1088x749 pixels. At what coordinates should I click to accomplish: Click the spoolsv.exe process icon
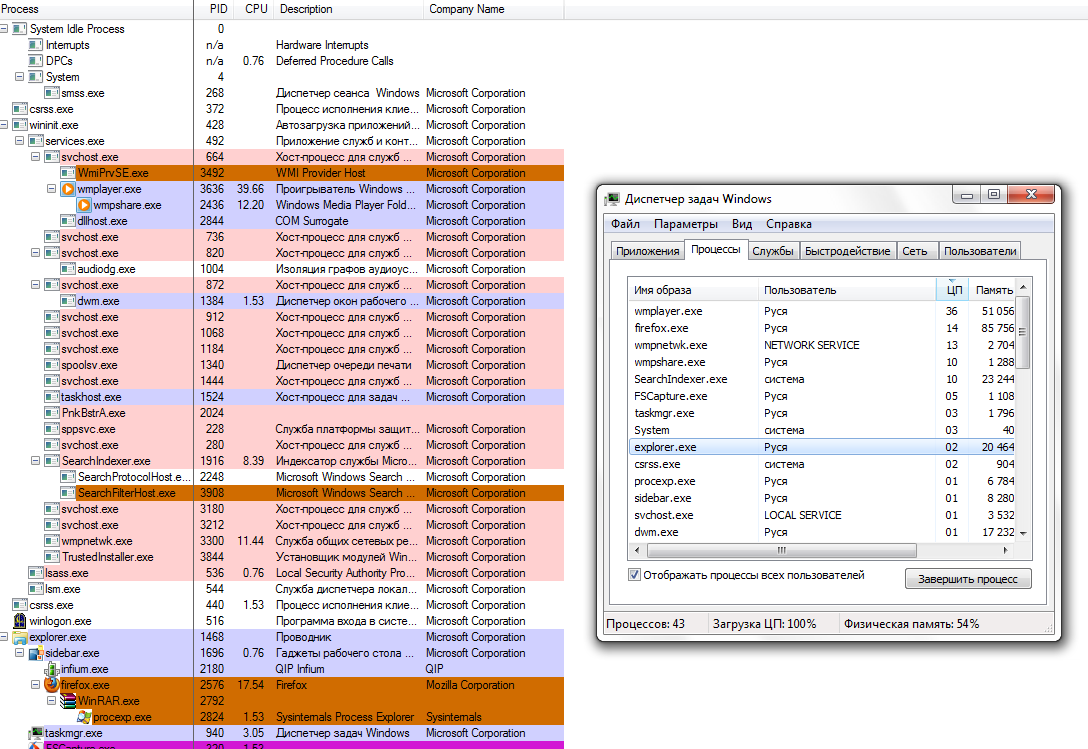pos(52,365)
